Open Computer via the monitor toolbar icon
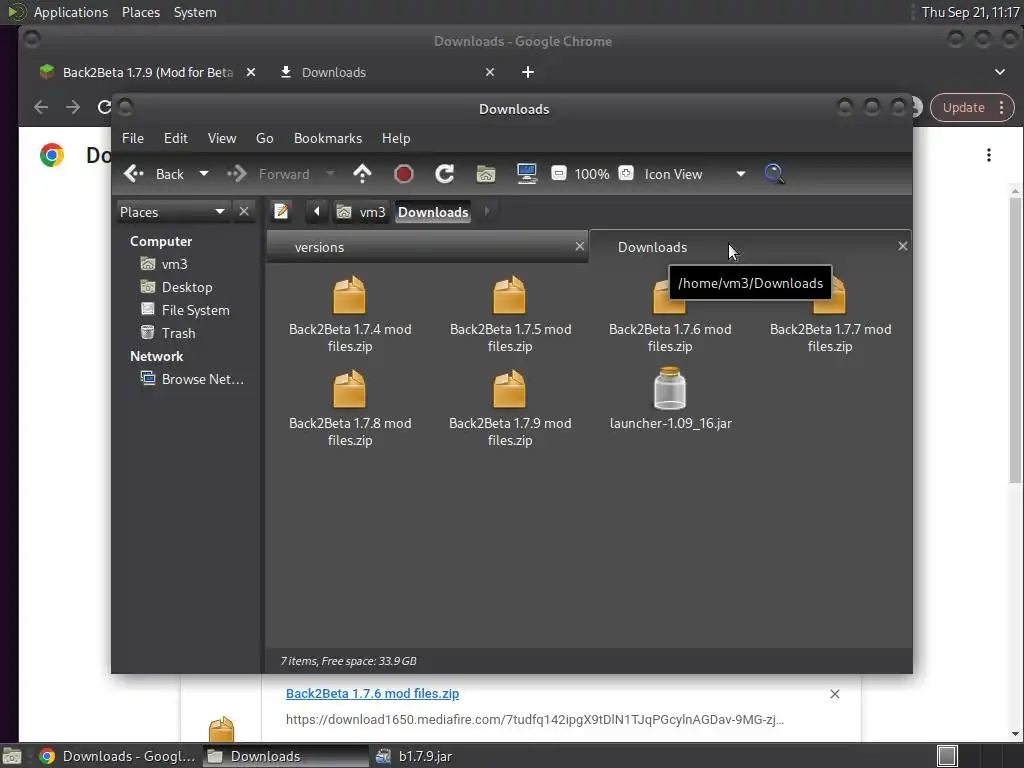The width and height of the screenshot is (1024, 768). [527, 174]
